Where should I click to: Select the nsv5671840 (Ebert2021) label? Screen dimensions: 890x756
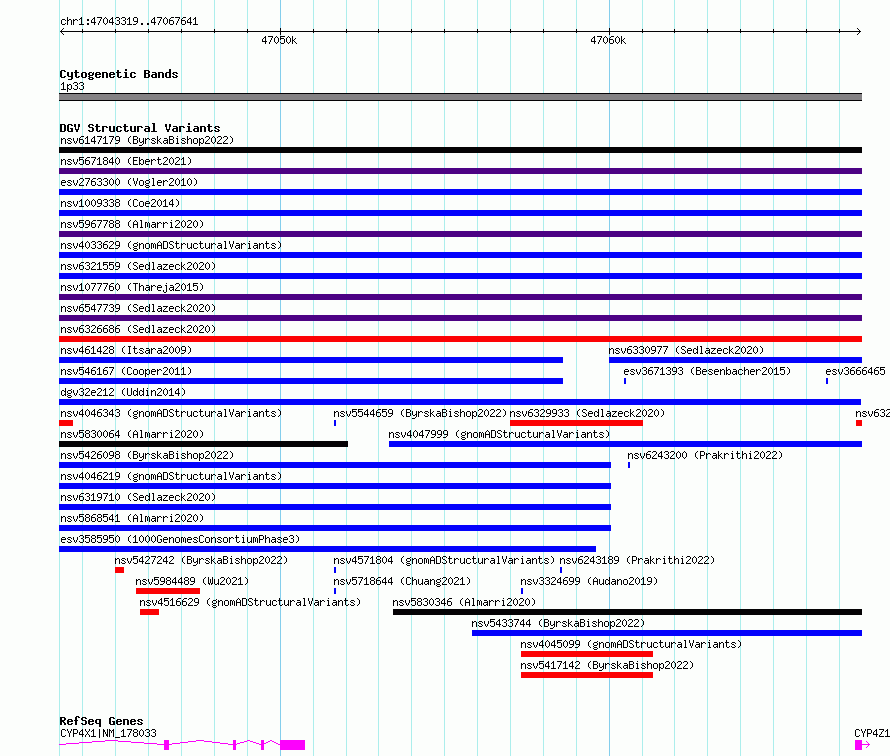pos(126,161)
